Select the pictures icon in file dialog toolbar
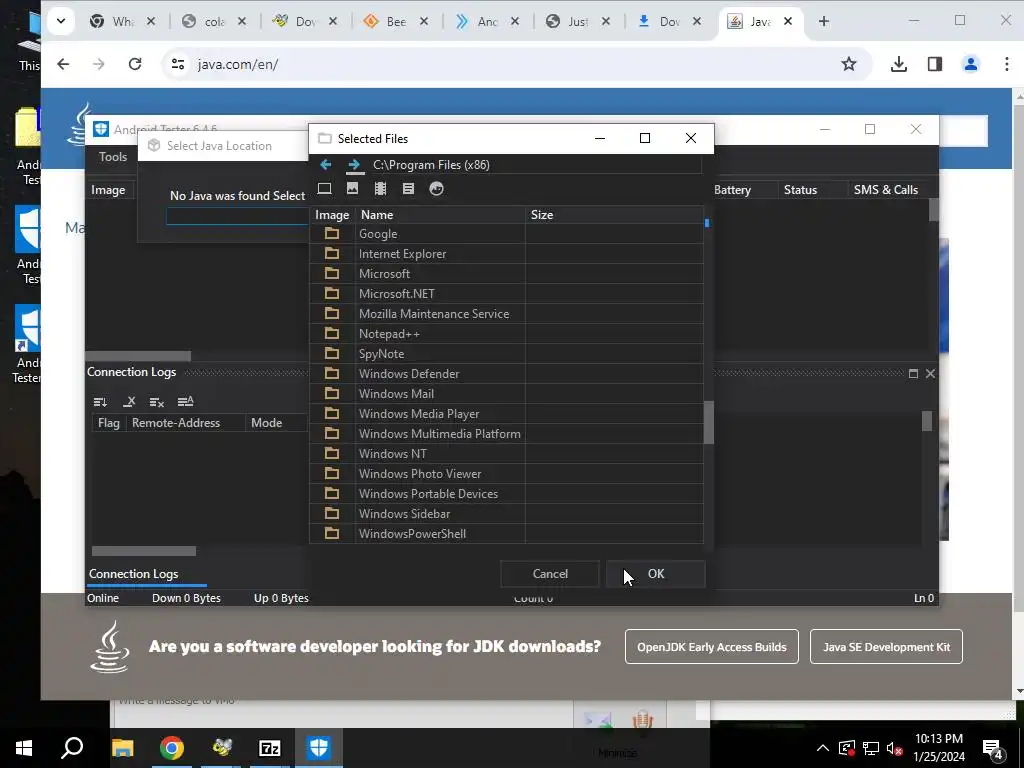Viewport: 1024px width, 768px height. (352, 189)
